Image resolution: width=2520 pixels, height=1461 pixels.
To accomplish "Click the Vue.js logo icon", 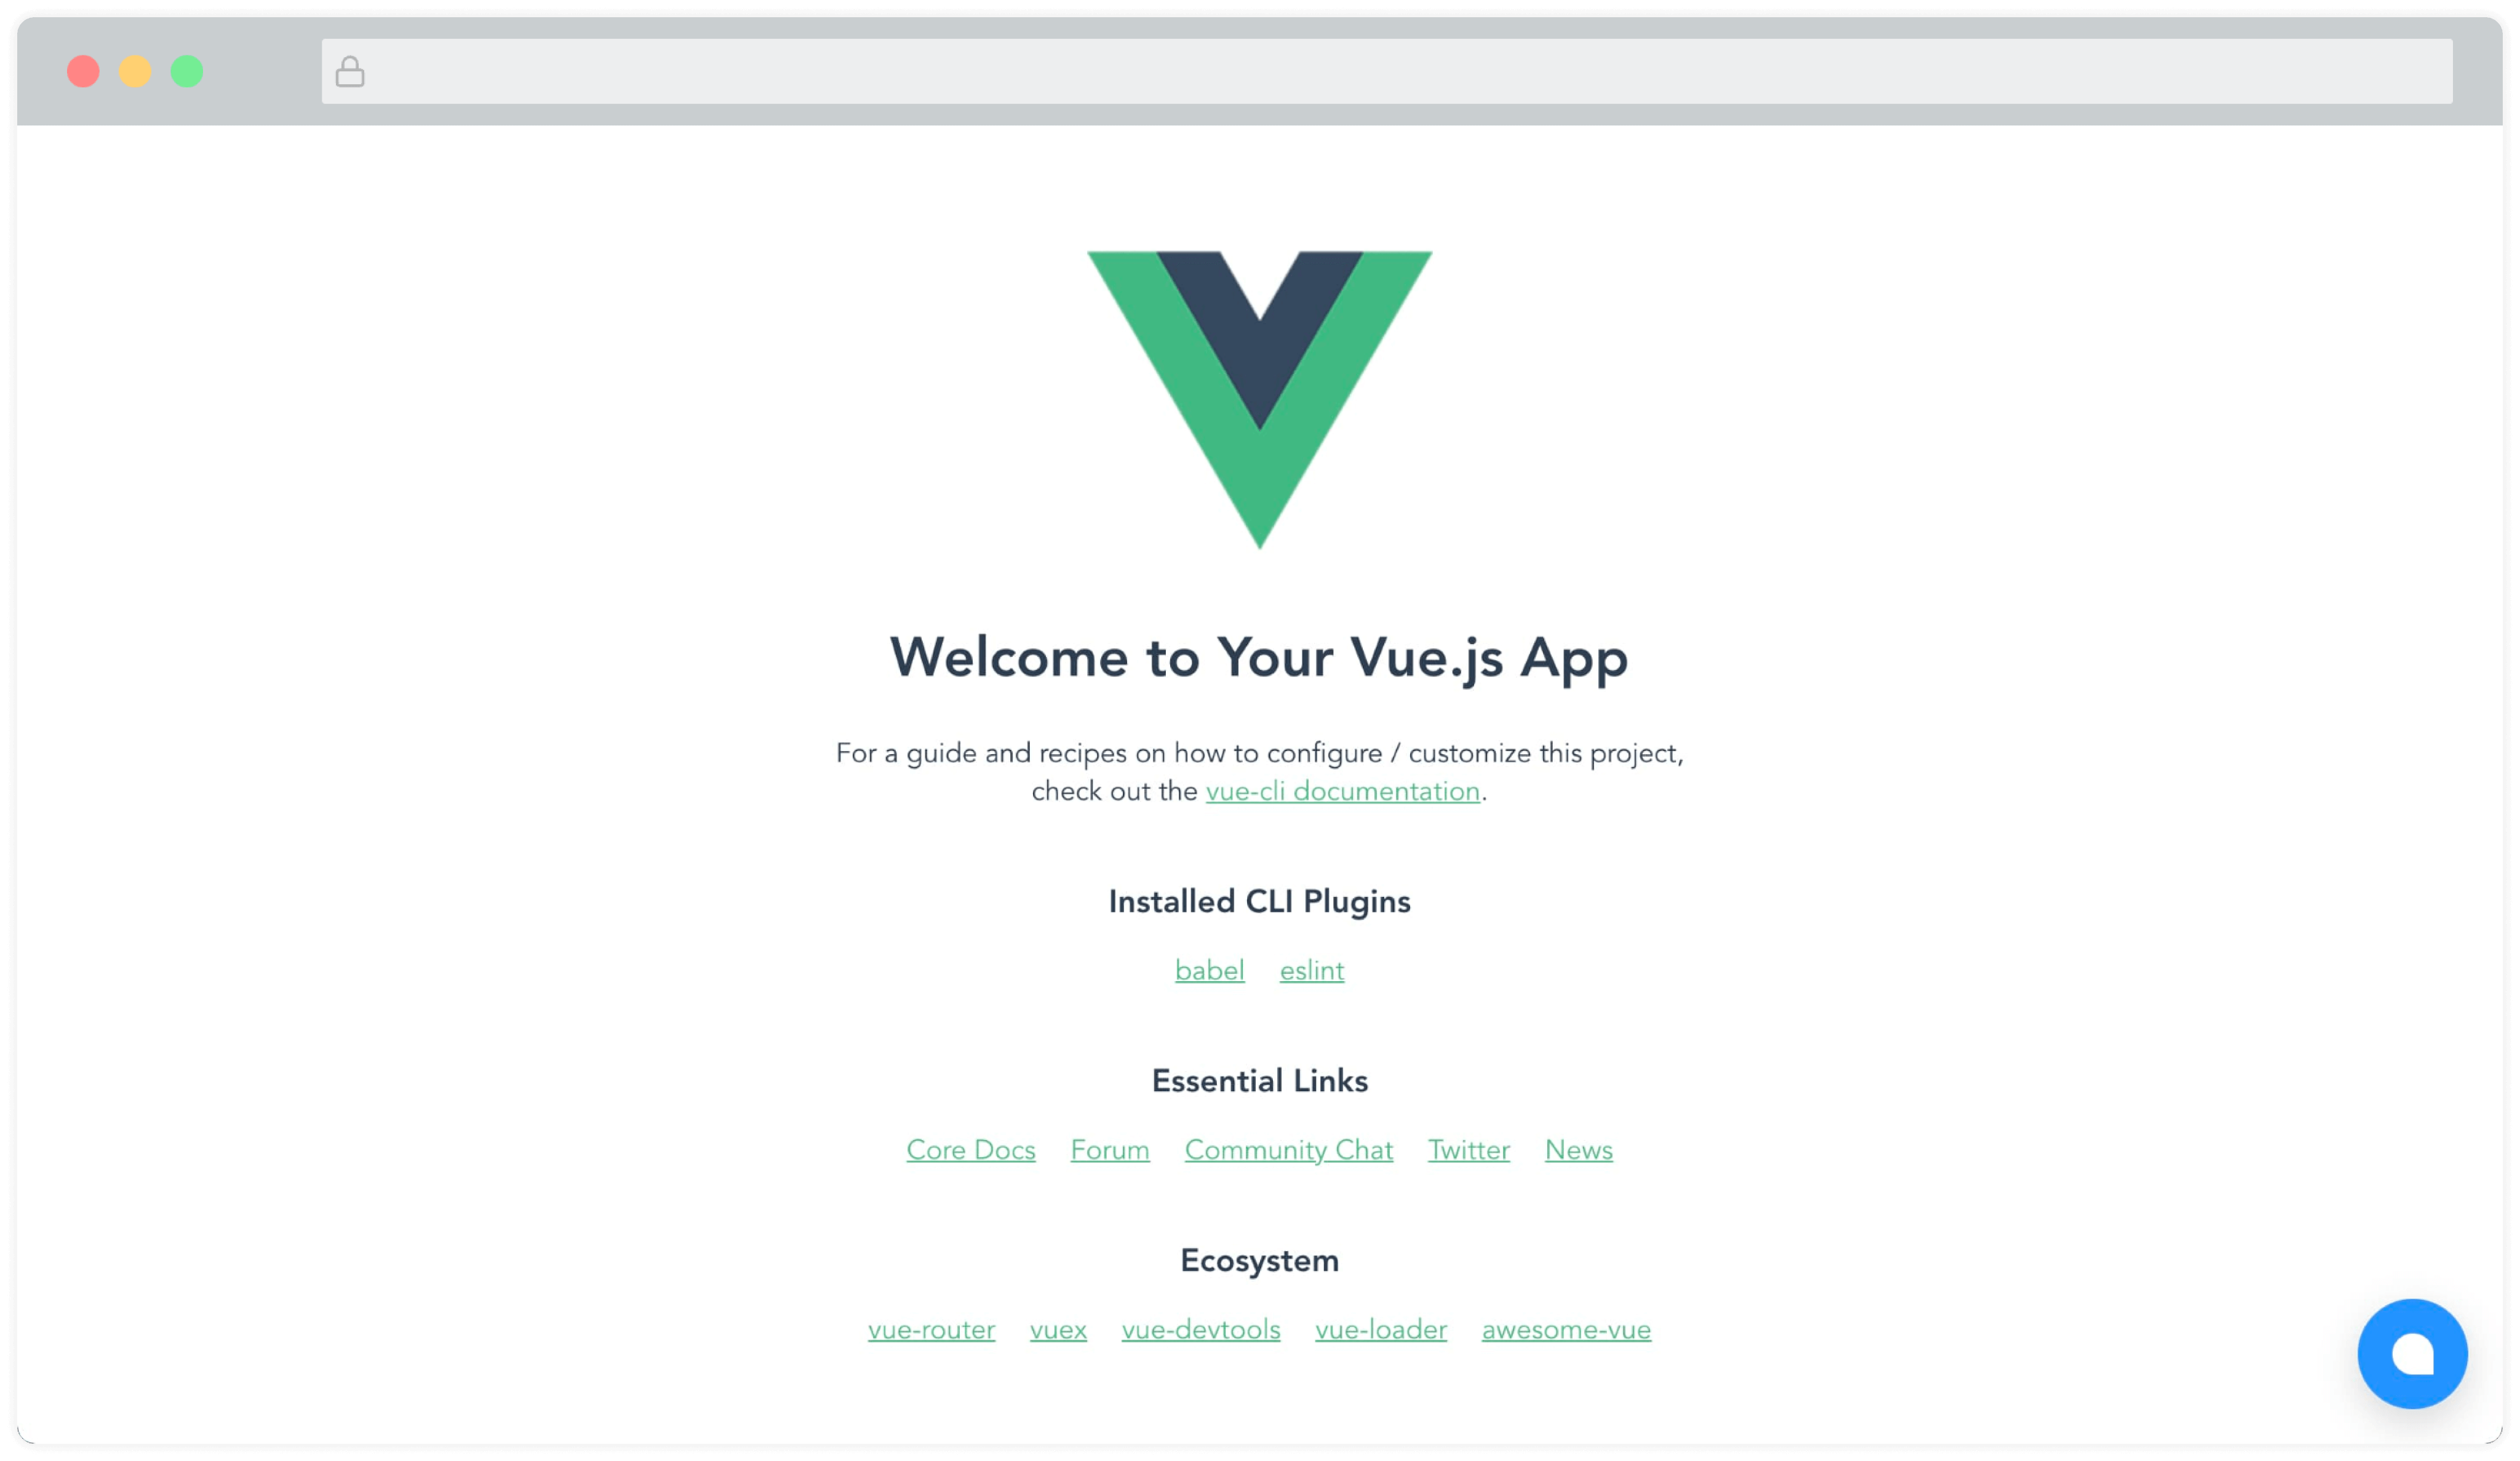I will (x=1259, y=400).
